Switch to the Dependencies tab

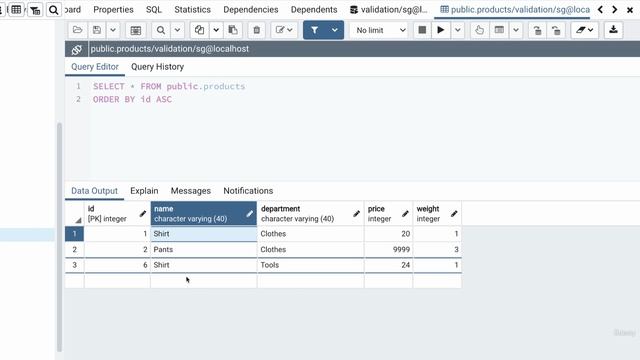point(251,9)
